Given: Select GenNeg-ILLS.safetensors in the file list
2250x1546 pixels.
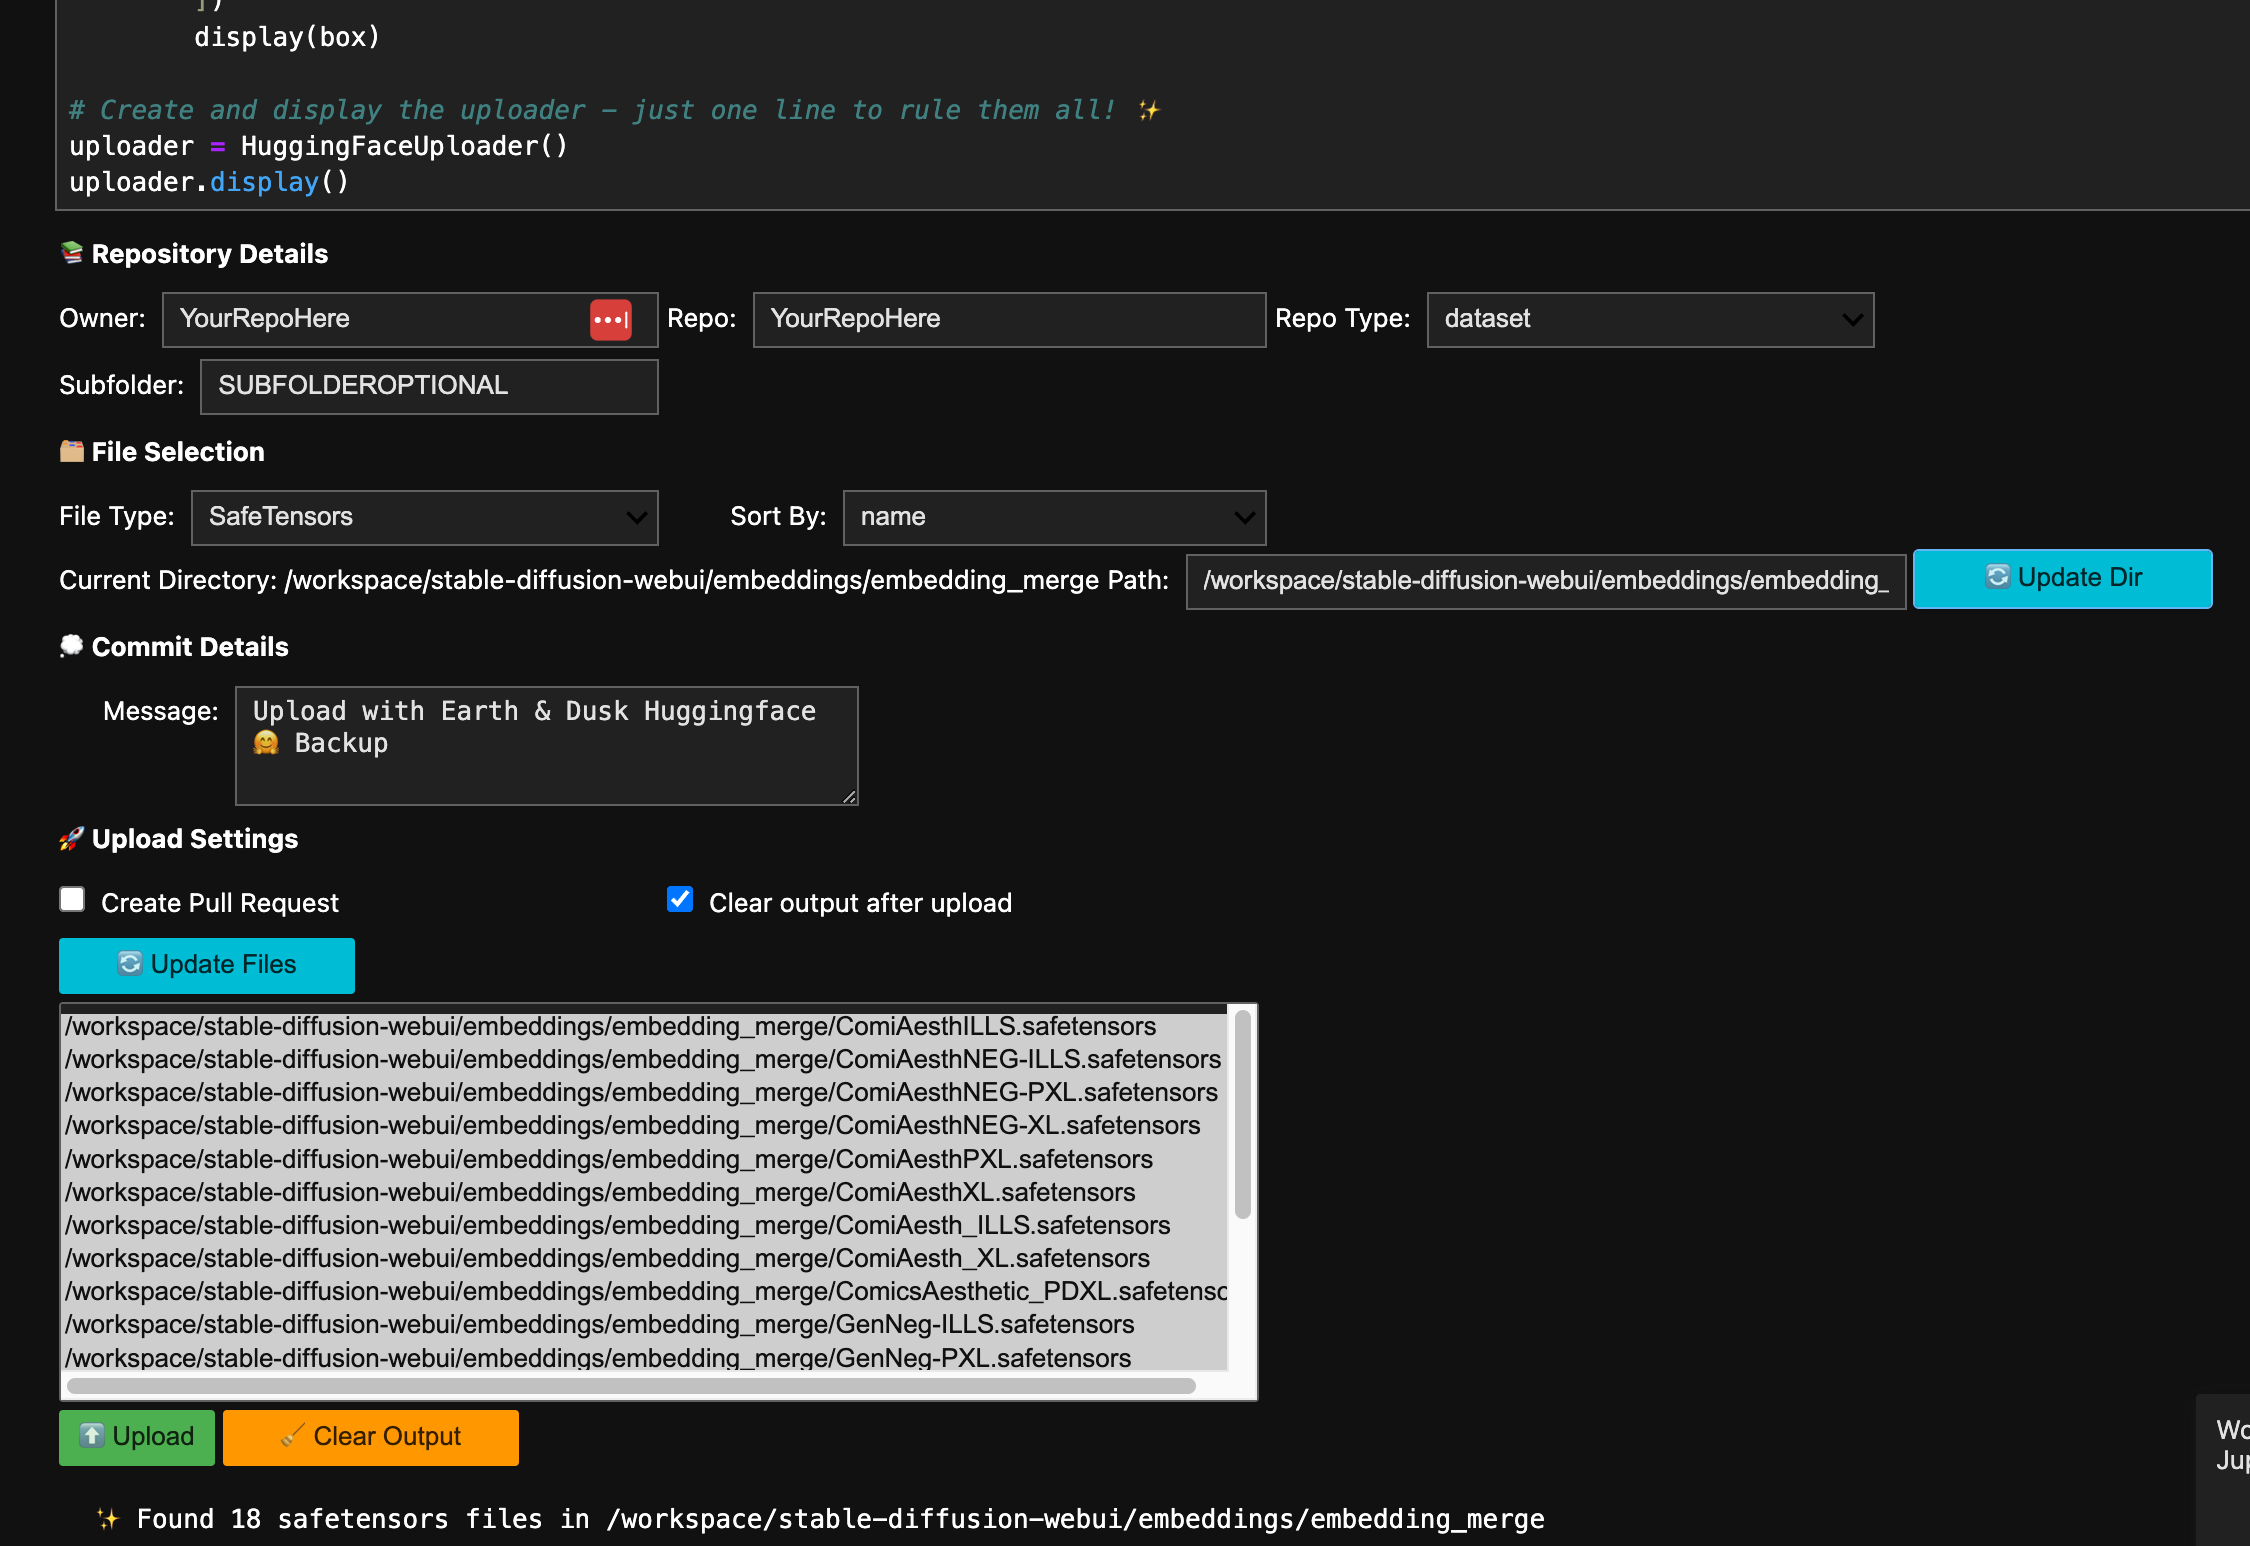Looking at the screenshot, I should 600,1324.
